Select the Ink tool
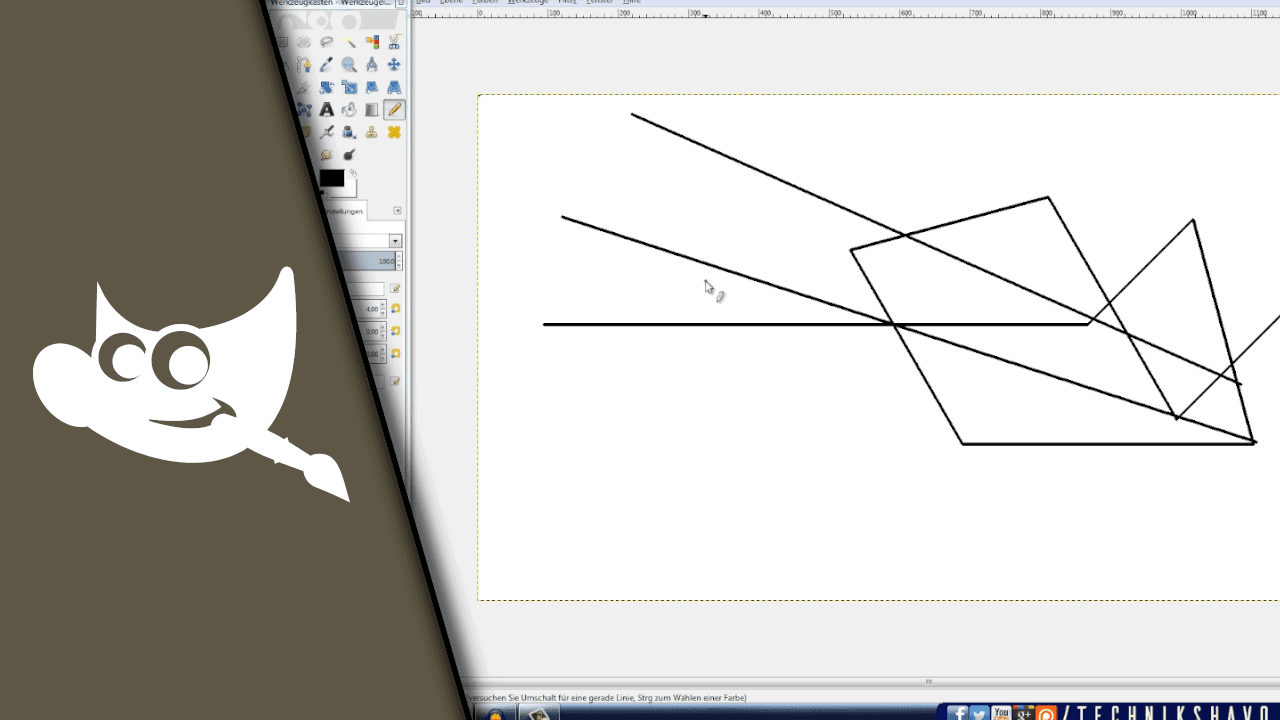Image resolution: width=1280 pixels, height=720 pixels. 349,132
